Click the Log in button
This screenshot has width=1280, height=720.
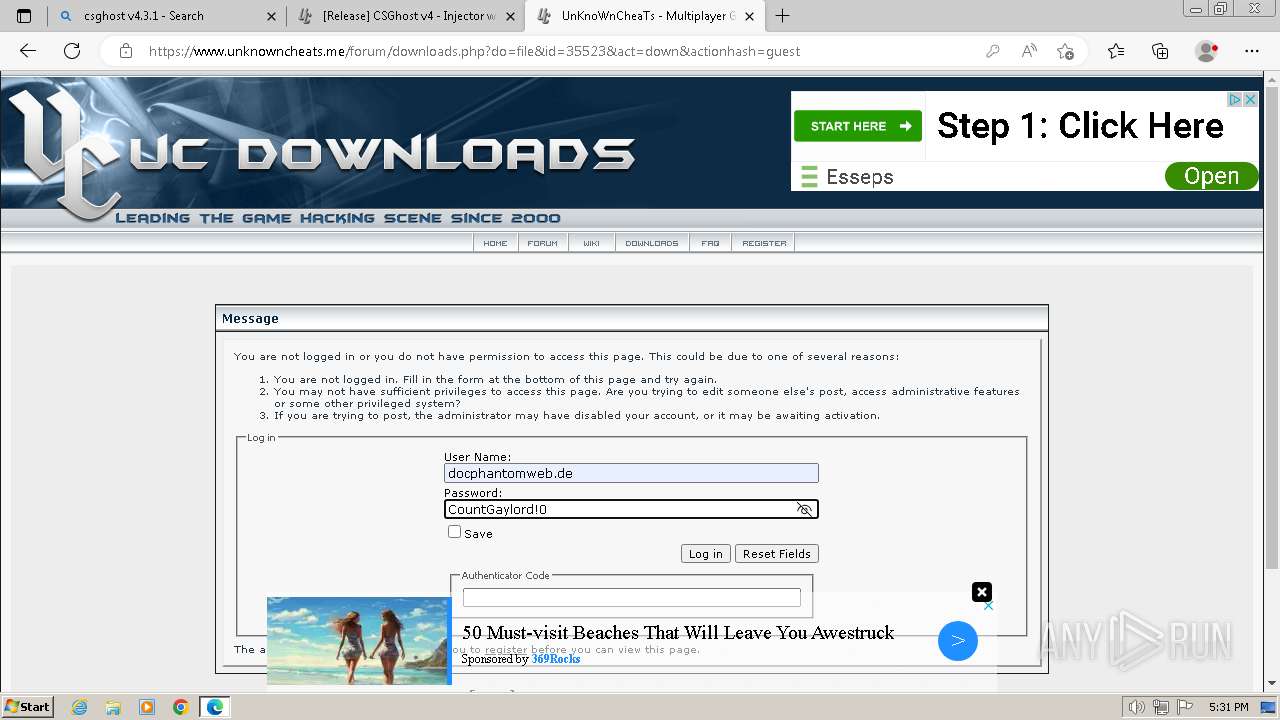pyautogui.click(x=705, y=554)
